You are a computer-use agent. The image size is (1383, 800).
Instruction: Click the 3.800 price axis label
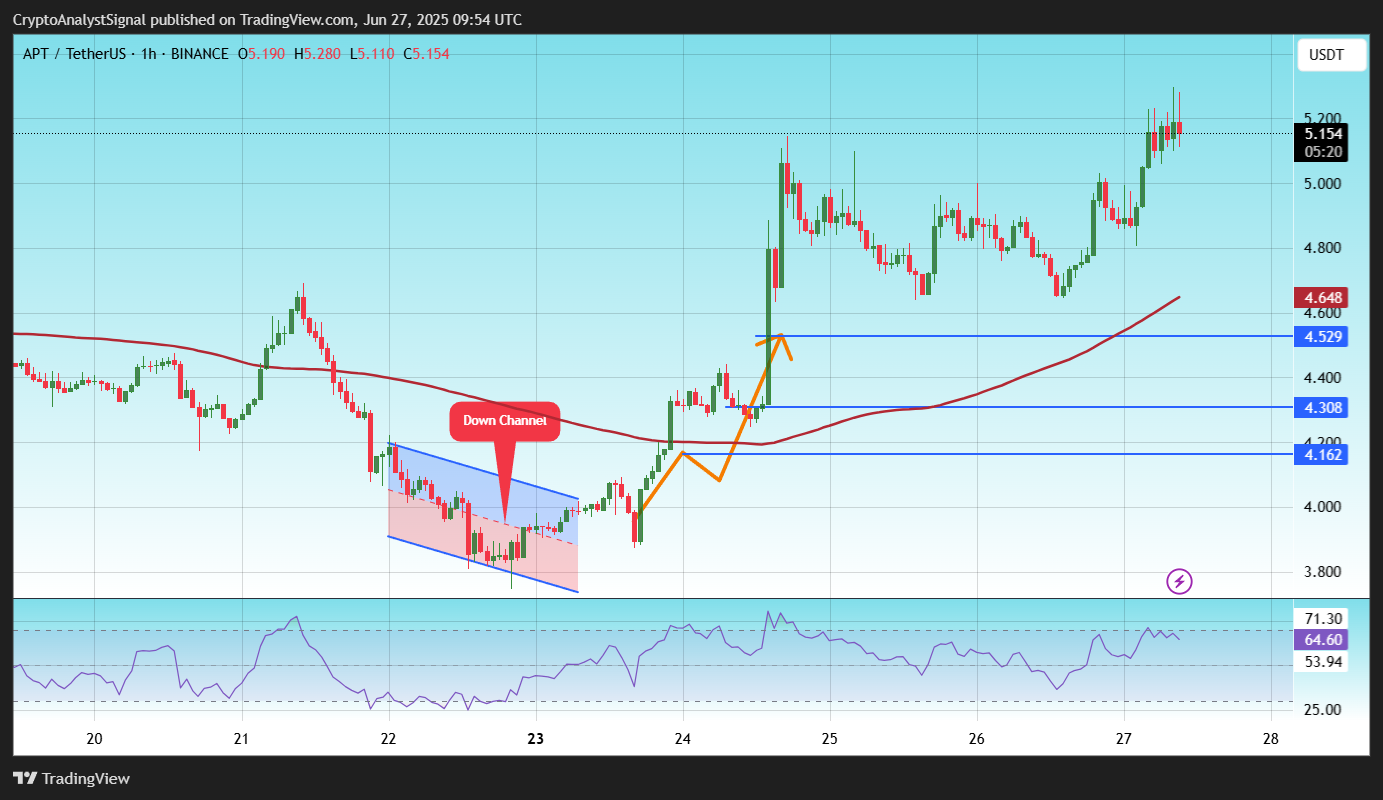tap(1323, 572)
